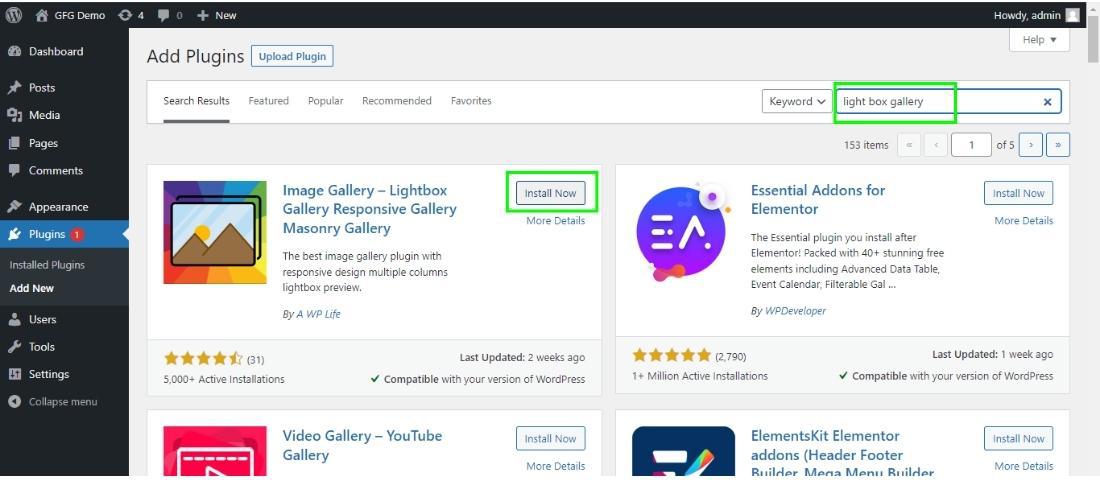This screenshot has height=480, width=1100.
Task: Install Essential Addons for Elementor
Action: [1019, 193]
